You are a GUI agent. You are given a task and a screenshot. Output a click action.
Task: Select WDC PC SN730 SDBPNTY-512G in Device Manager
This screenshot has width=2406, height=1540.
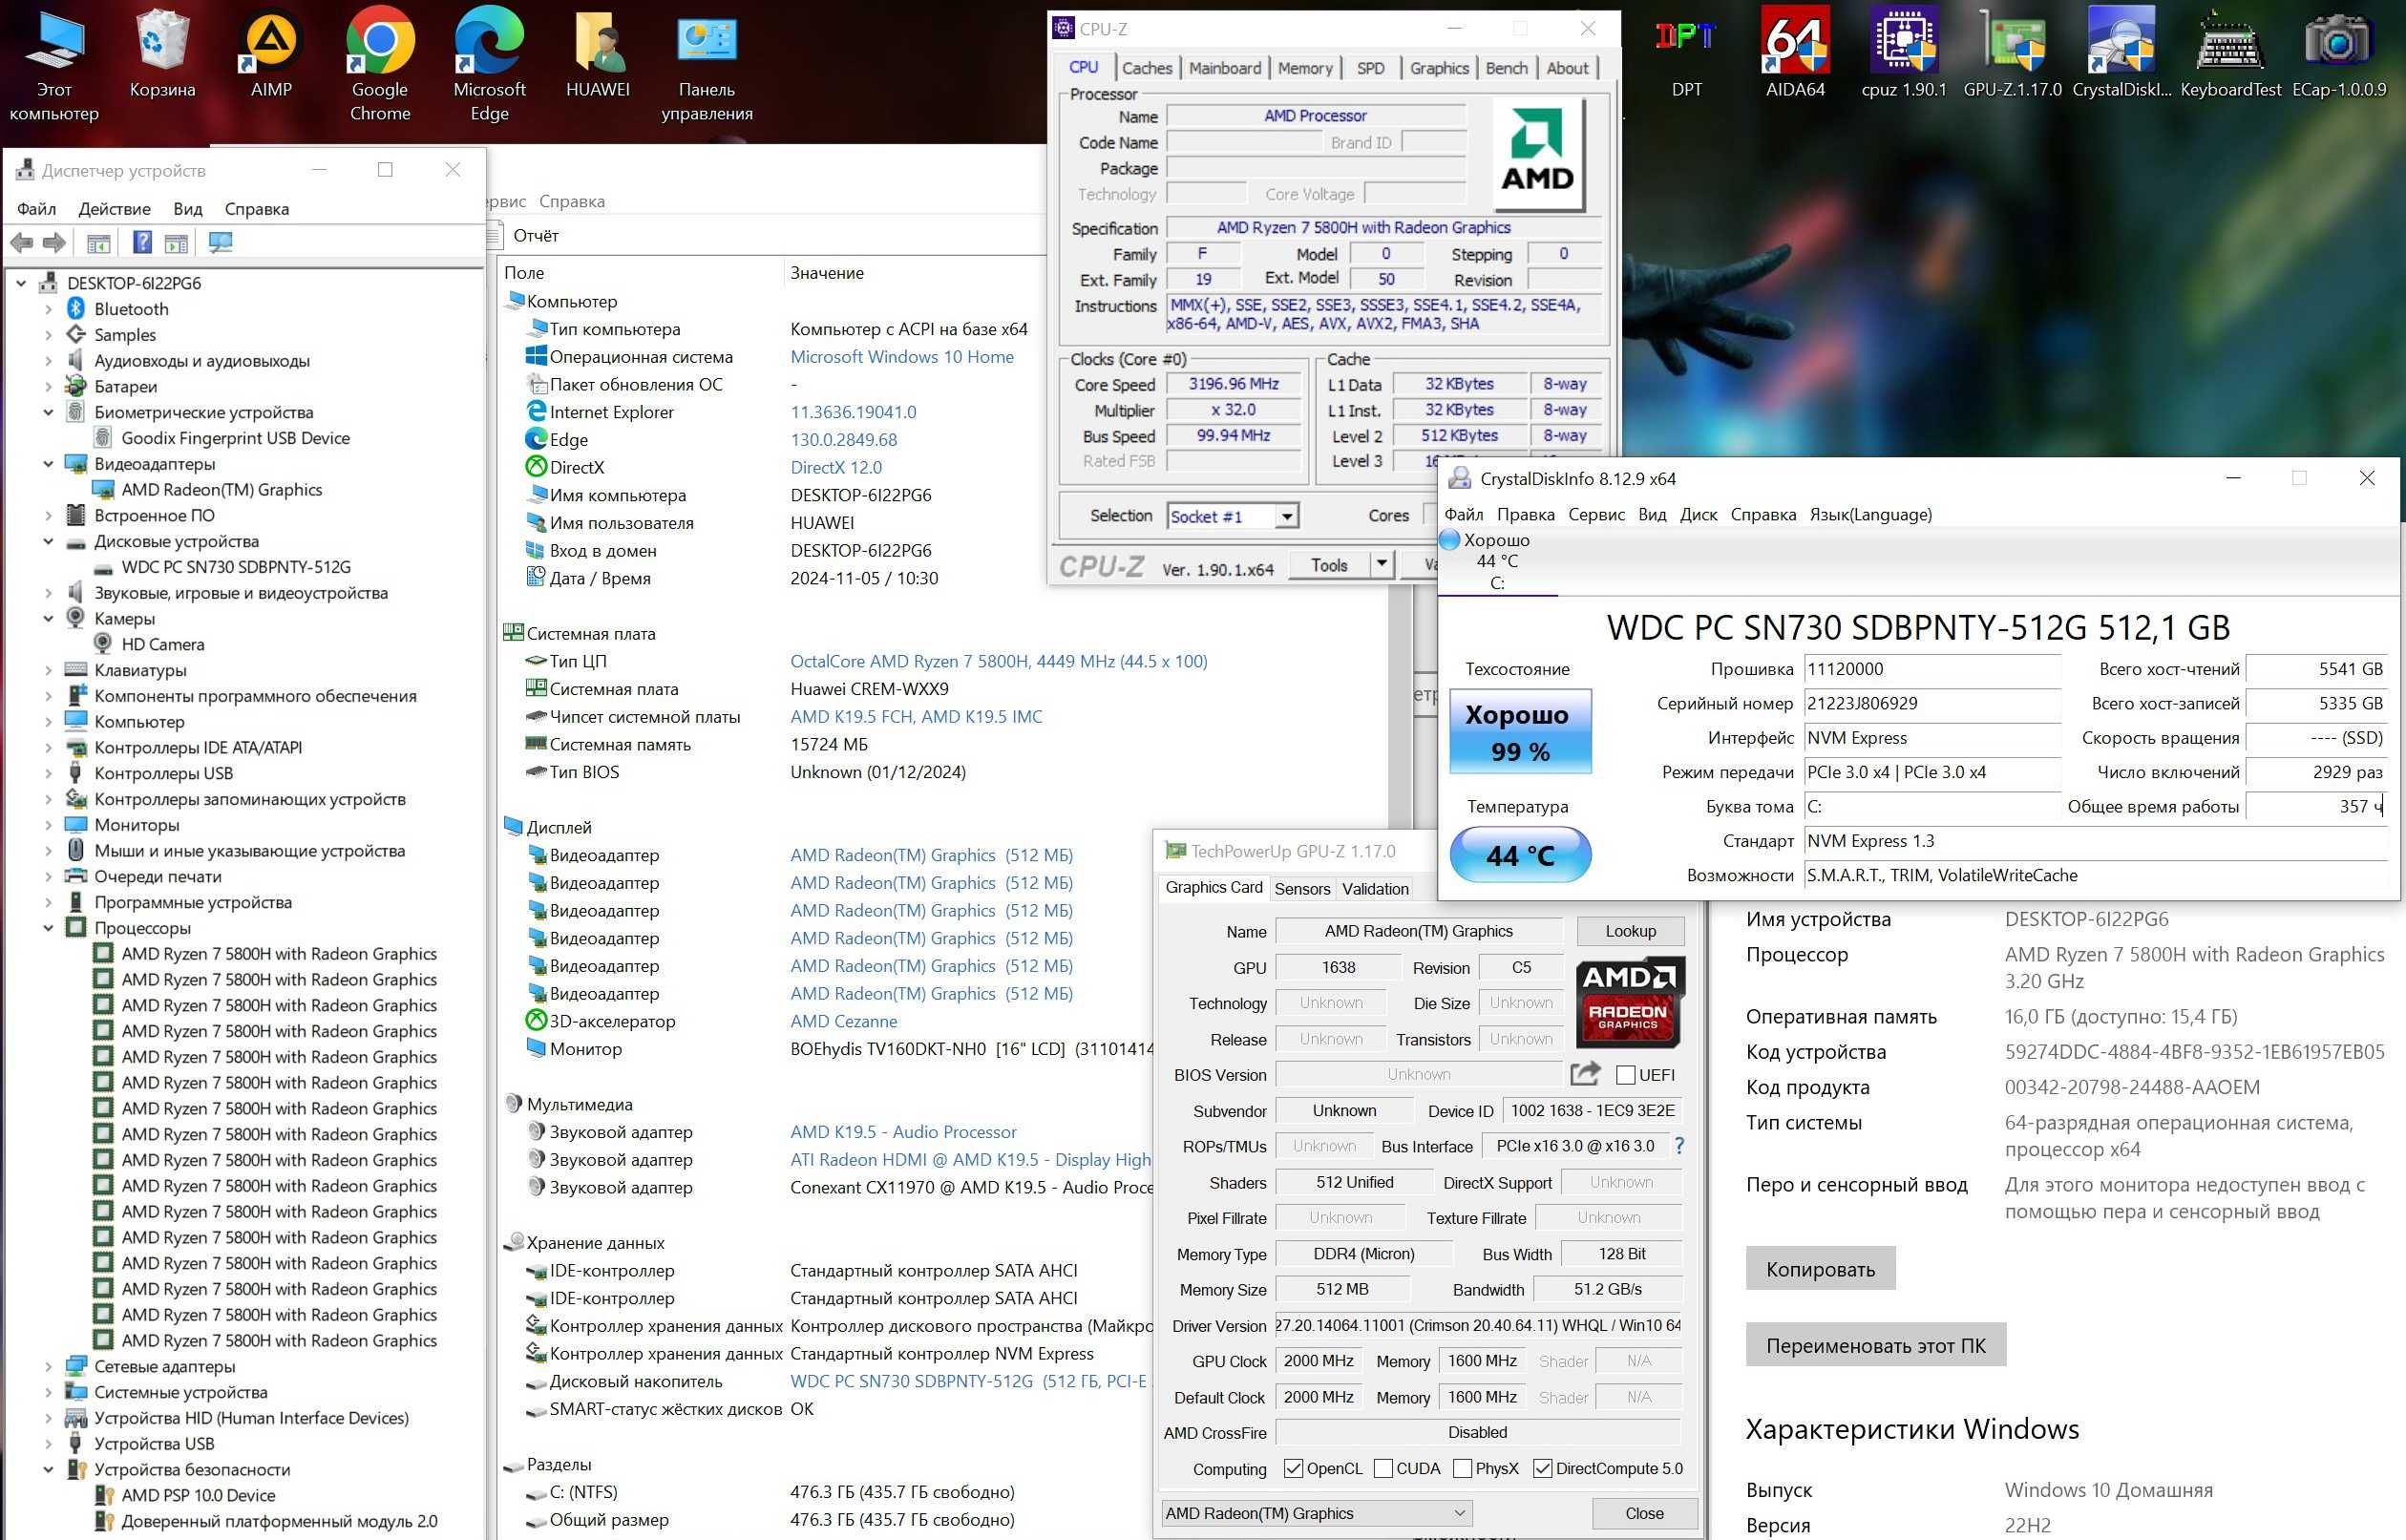coord(236,567)
